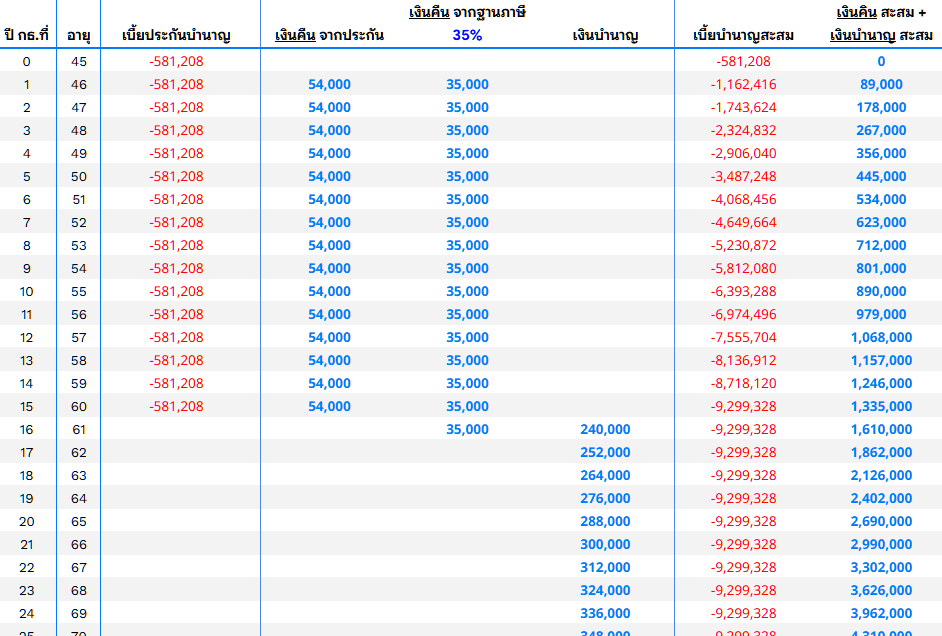Select the เงินบำนาญ column header

tap(605, 35)
